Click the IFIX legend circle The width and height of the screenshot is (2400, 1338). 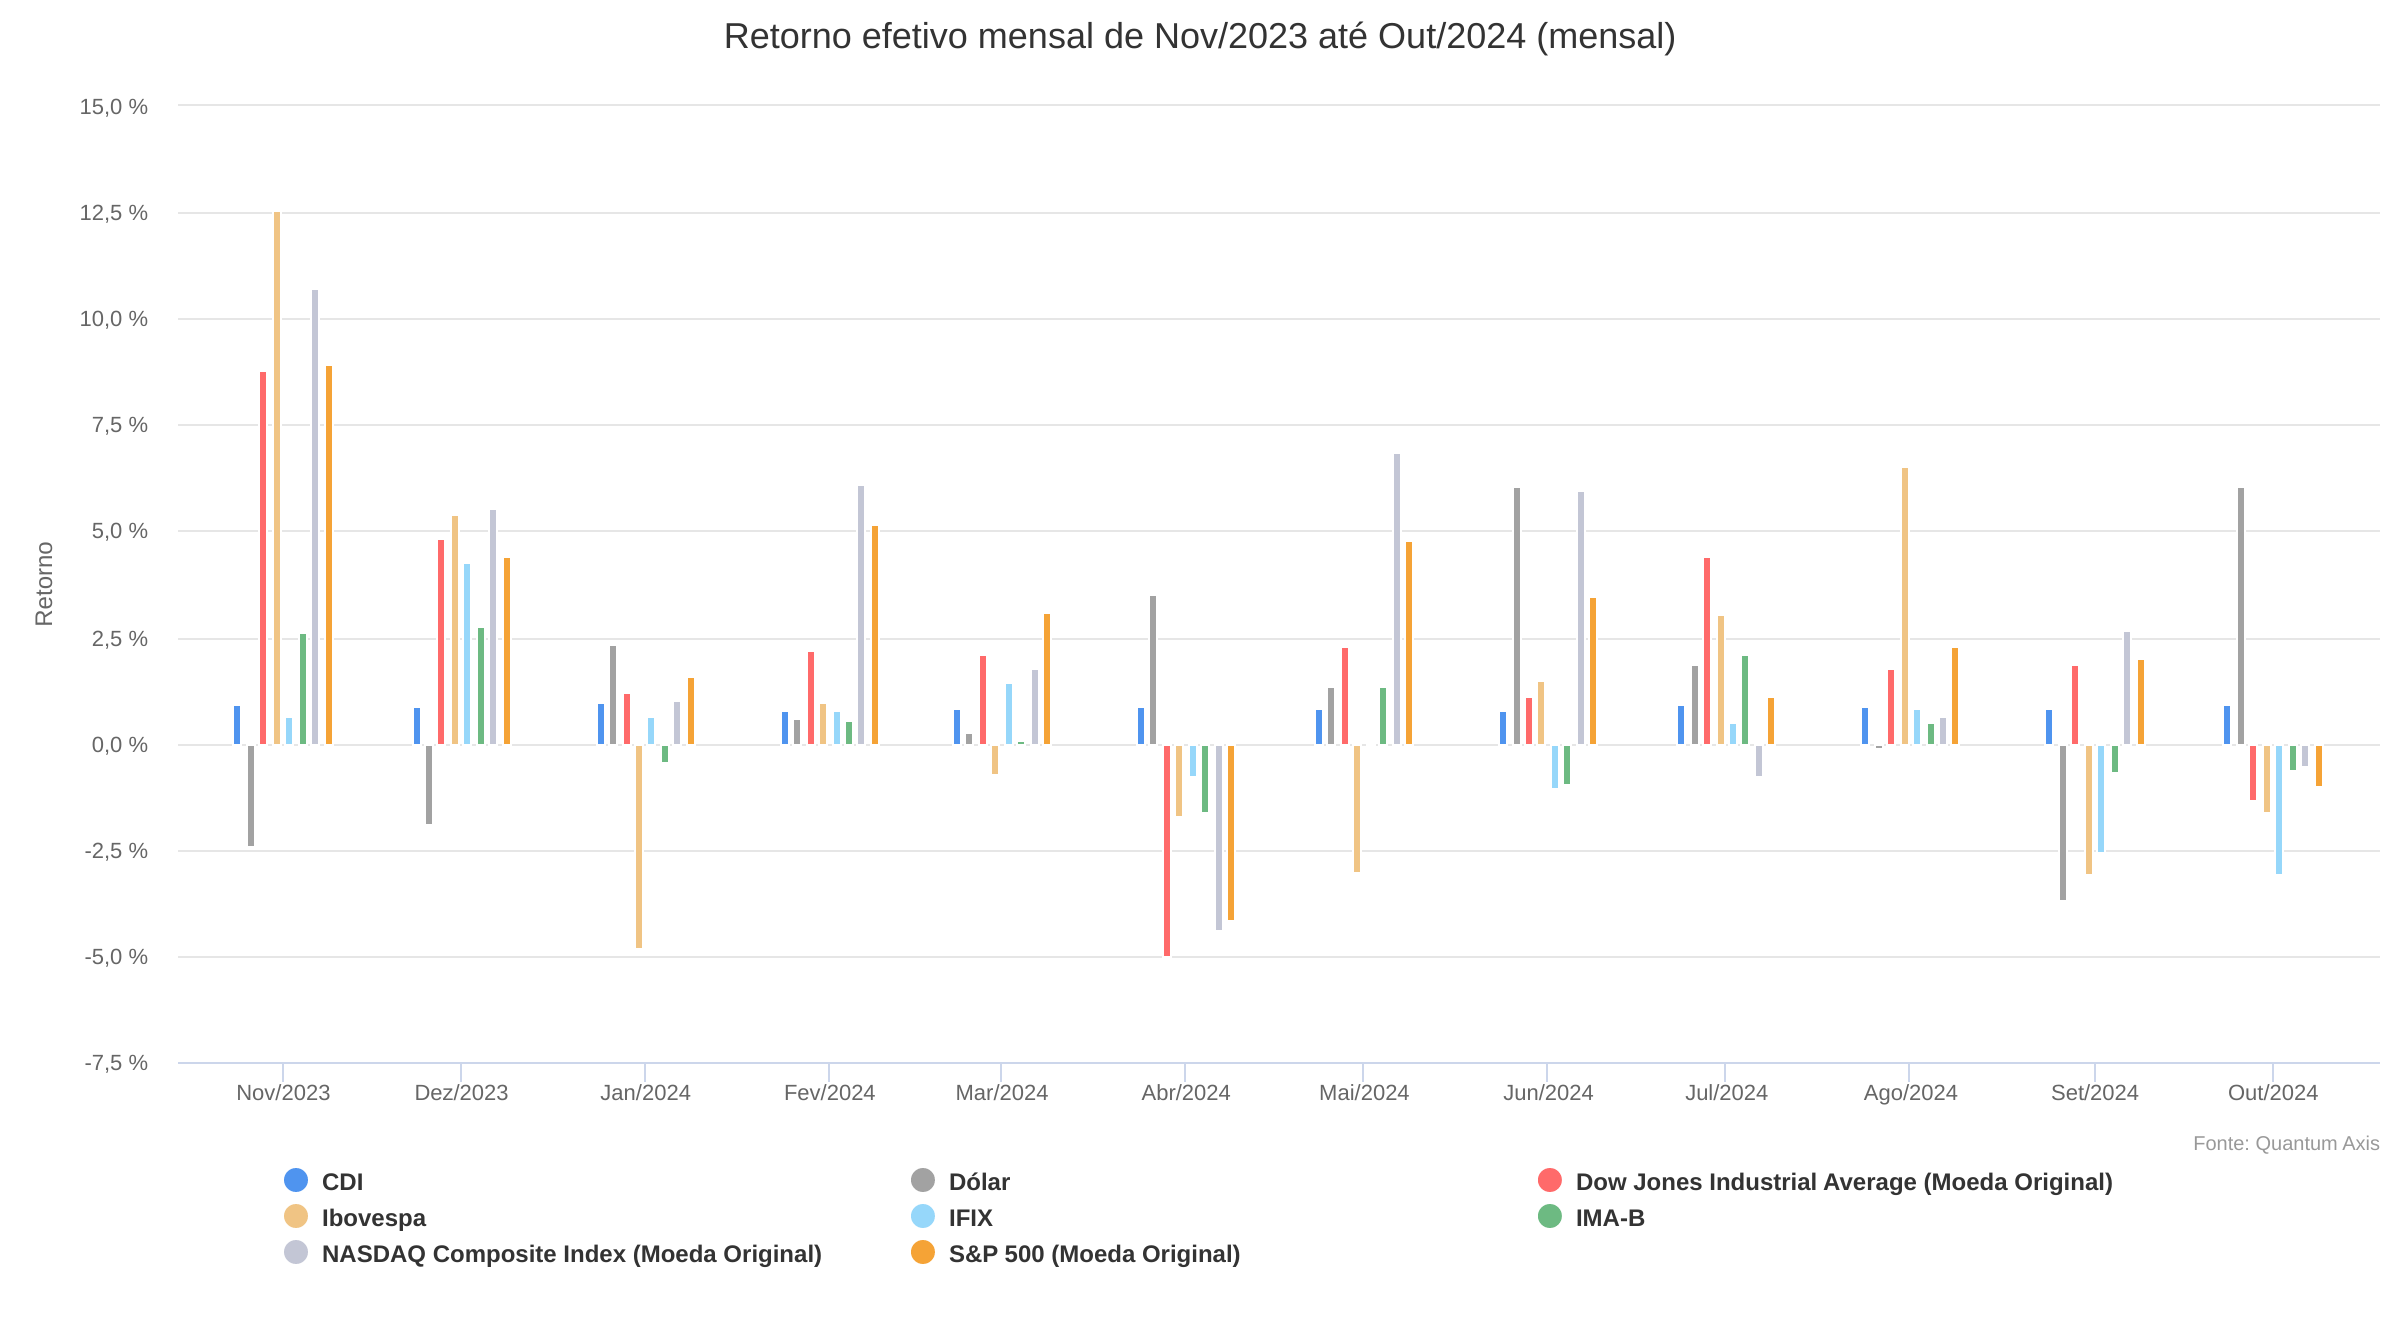coord(923,1217)
